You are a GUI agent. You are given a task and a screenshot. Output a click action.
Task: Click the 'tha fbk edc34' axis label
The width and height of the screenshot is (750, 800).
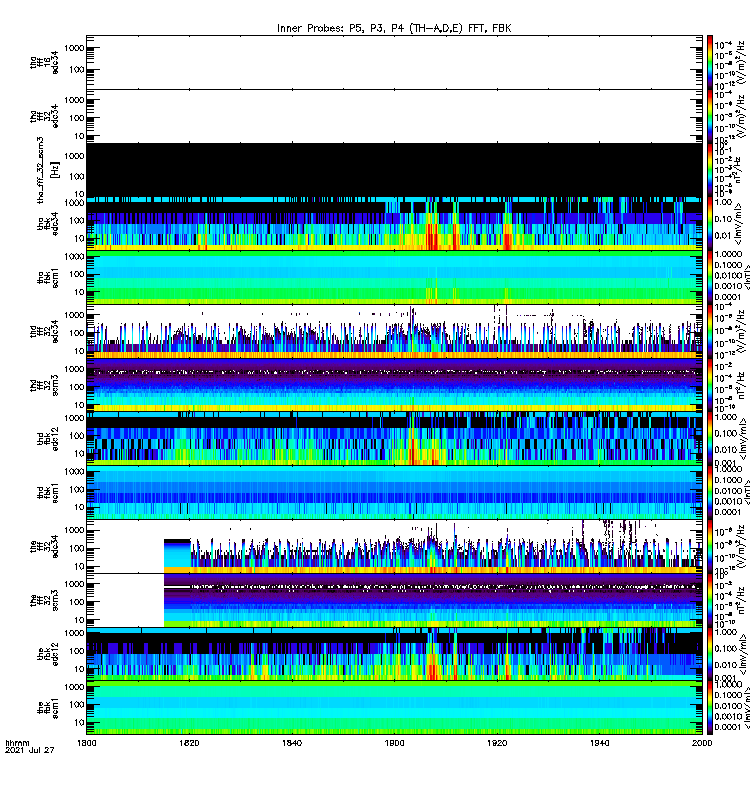48,223
